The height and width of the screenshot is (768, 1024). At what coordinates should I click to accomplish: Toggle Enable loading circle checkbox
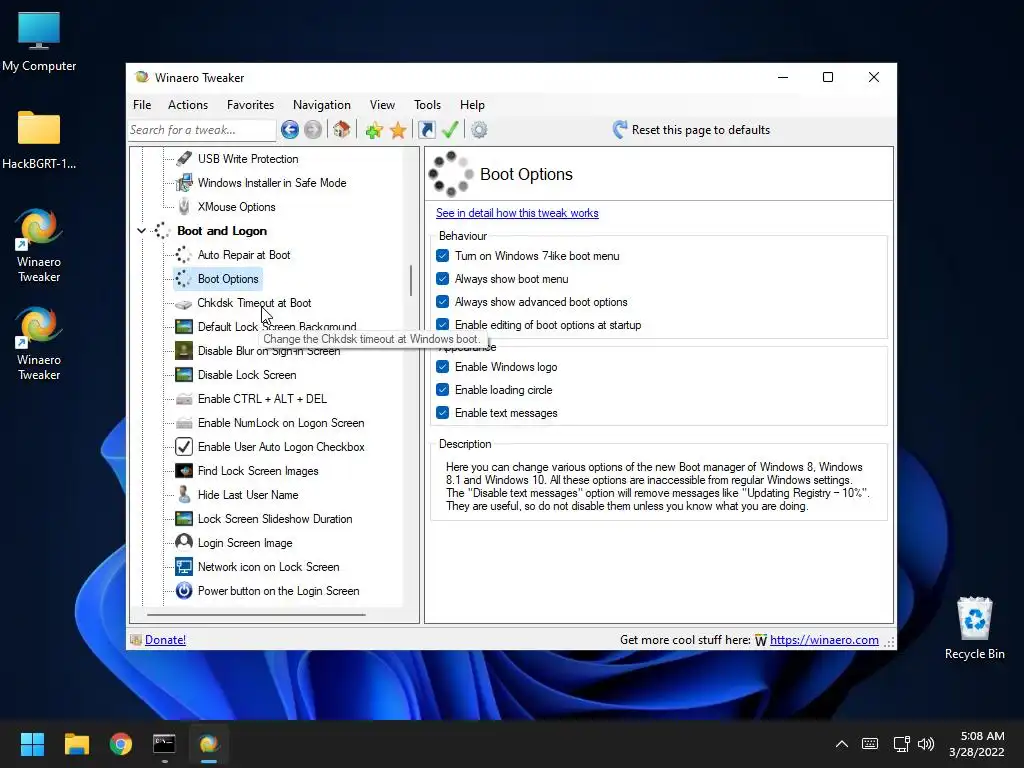tap(443, 390)
